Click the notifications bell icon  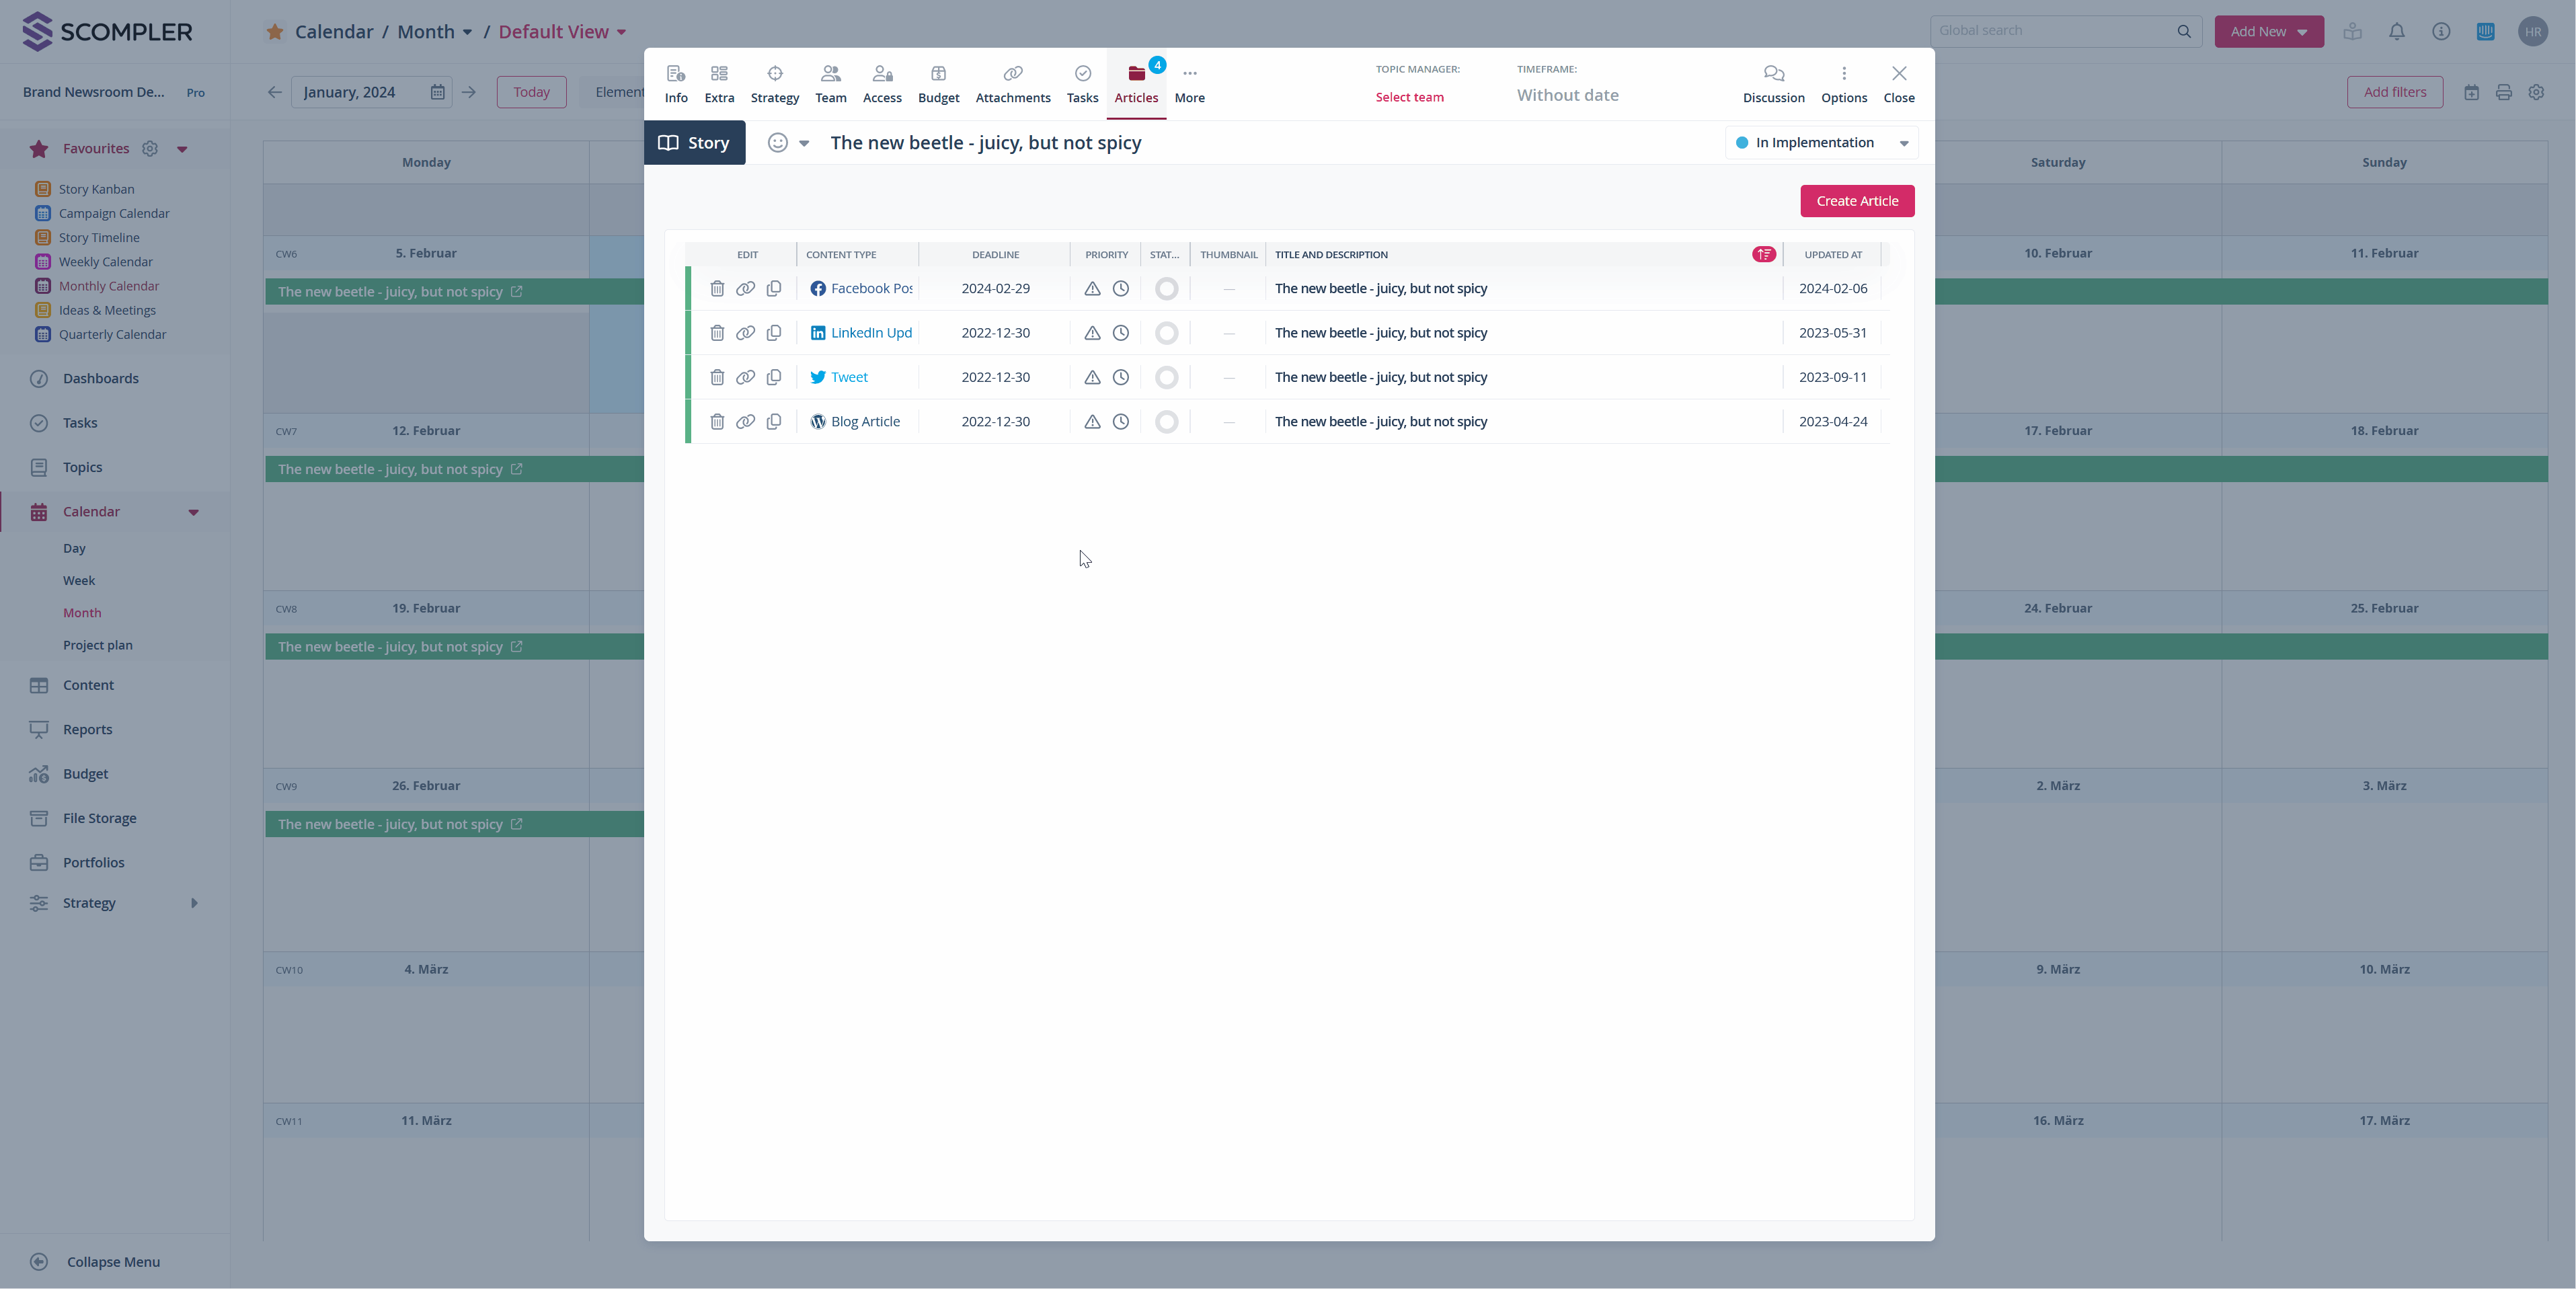2397,32
